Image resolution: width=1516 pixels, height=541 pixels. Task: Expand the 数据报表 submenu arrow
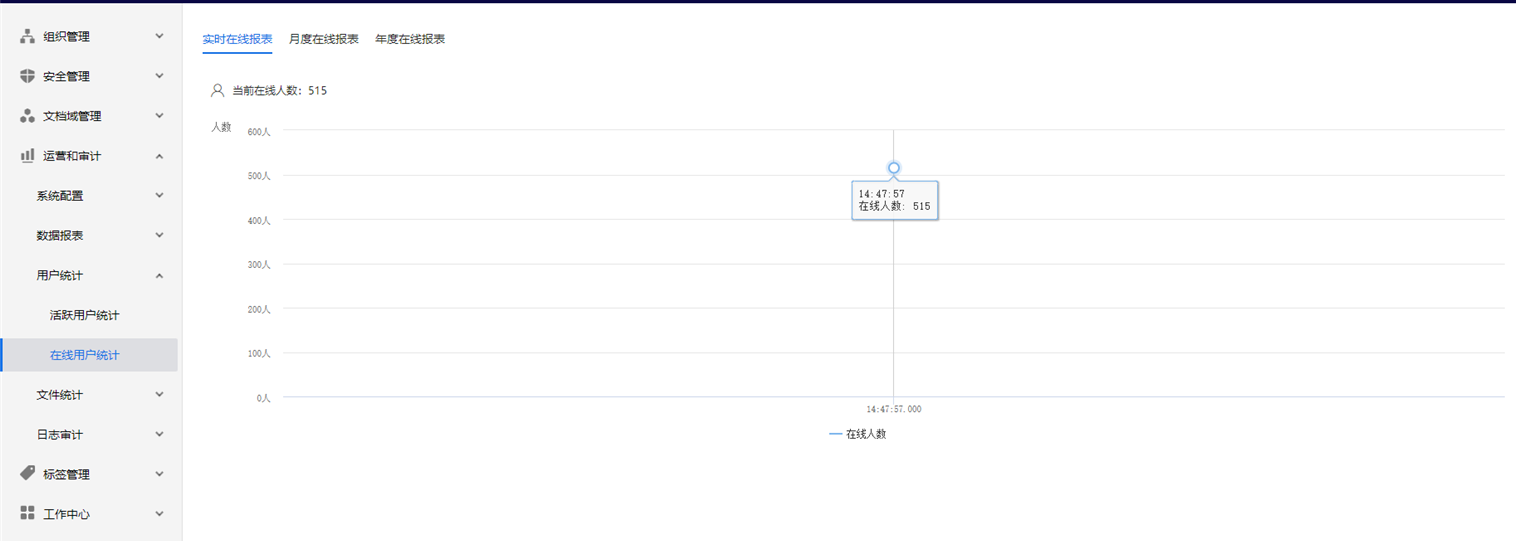(x=159, y=235)
